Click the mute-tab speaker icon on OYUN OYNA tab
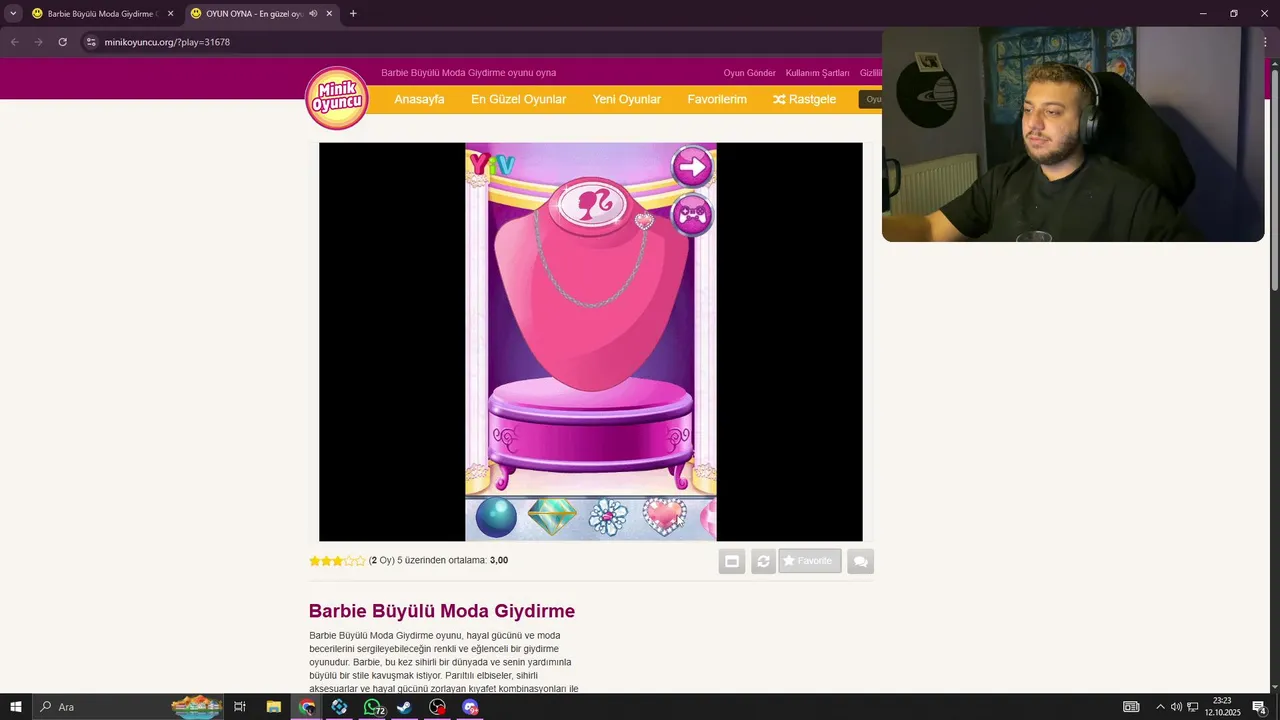 313,14
